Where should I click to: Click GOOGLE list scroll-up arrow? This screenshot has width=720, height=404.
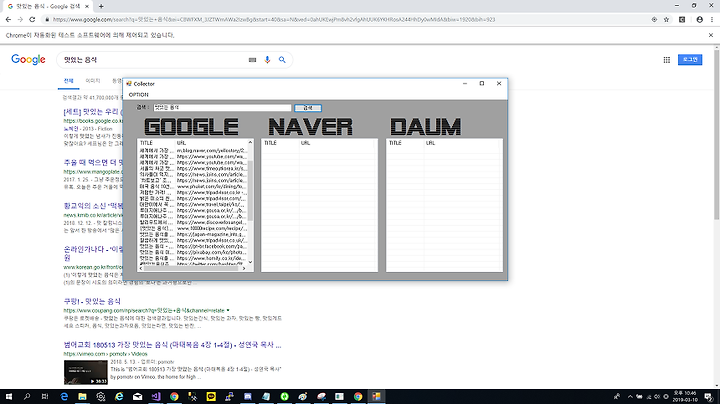(250, 142)
